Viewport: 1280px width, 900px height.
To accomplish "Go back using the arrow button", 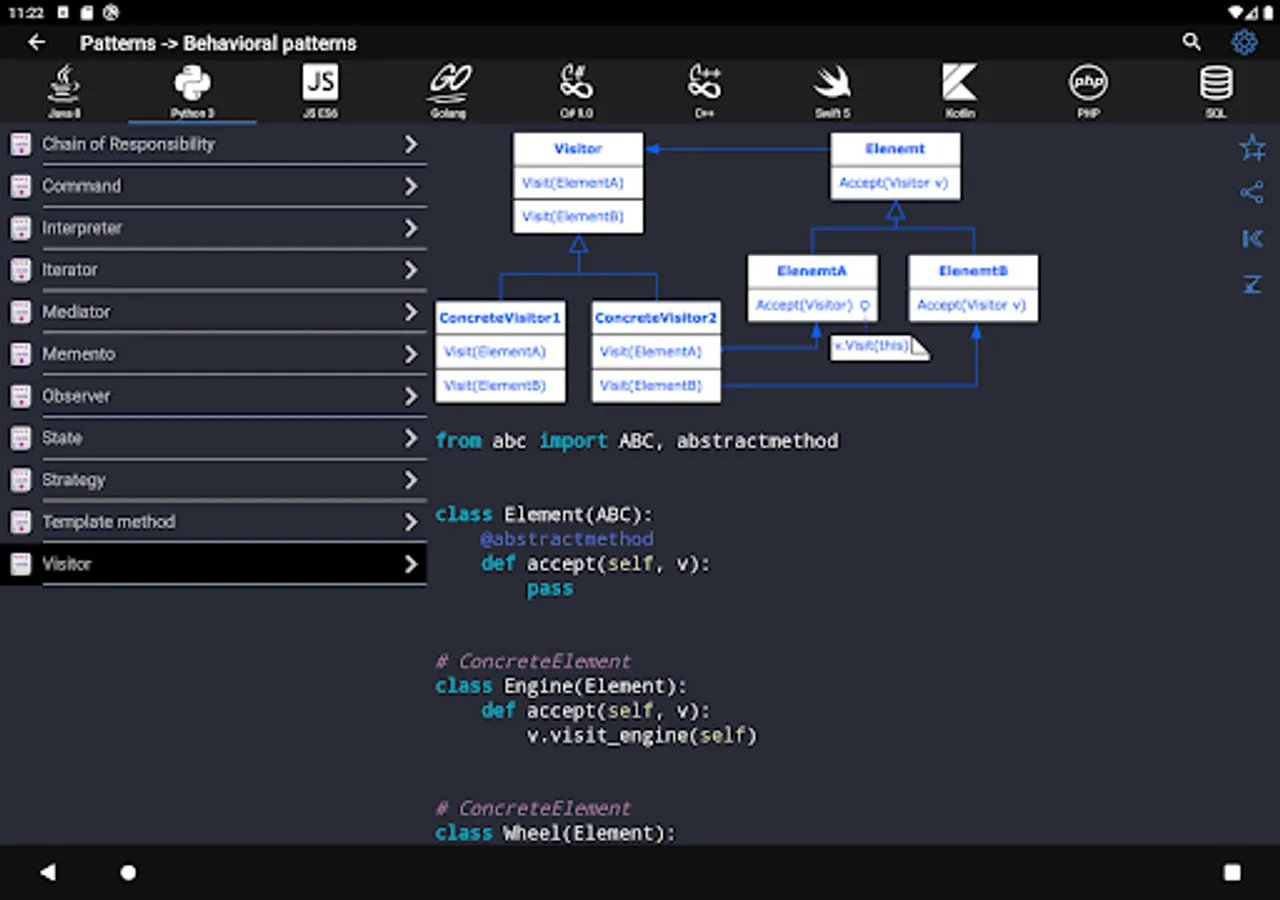I will [x=37, y=42].
